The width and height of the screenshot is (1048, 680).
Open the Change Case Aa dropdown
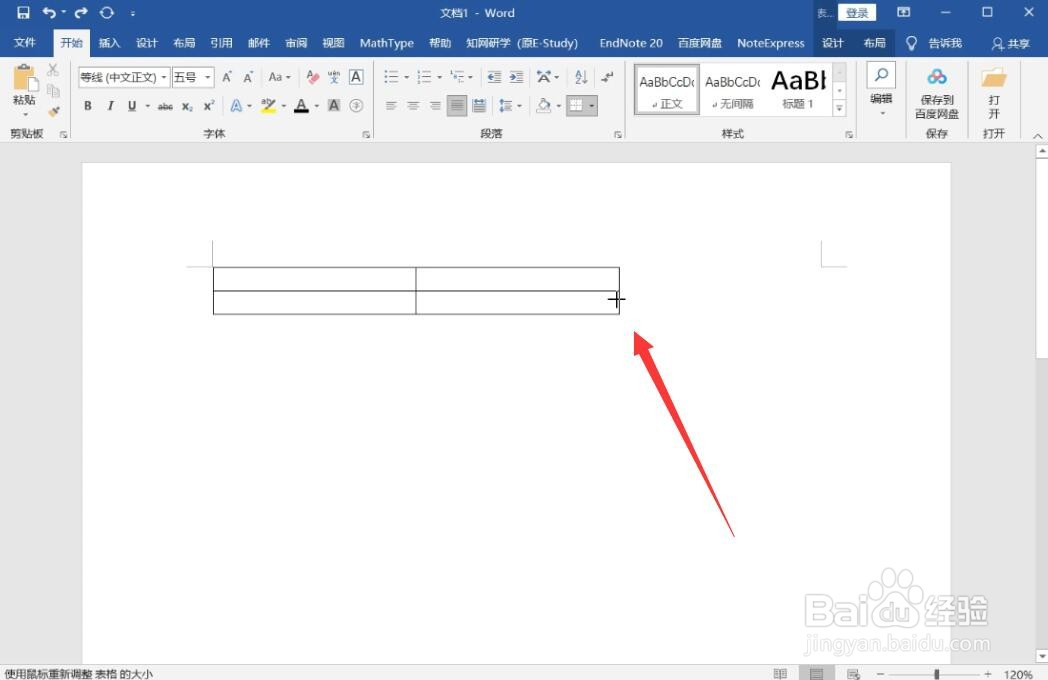pyautogui.click(x=279, y=77)
